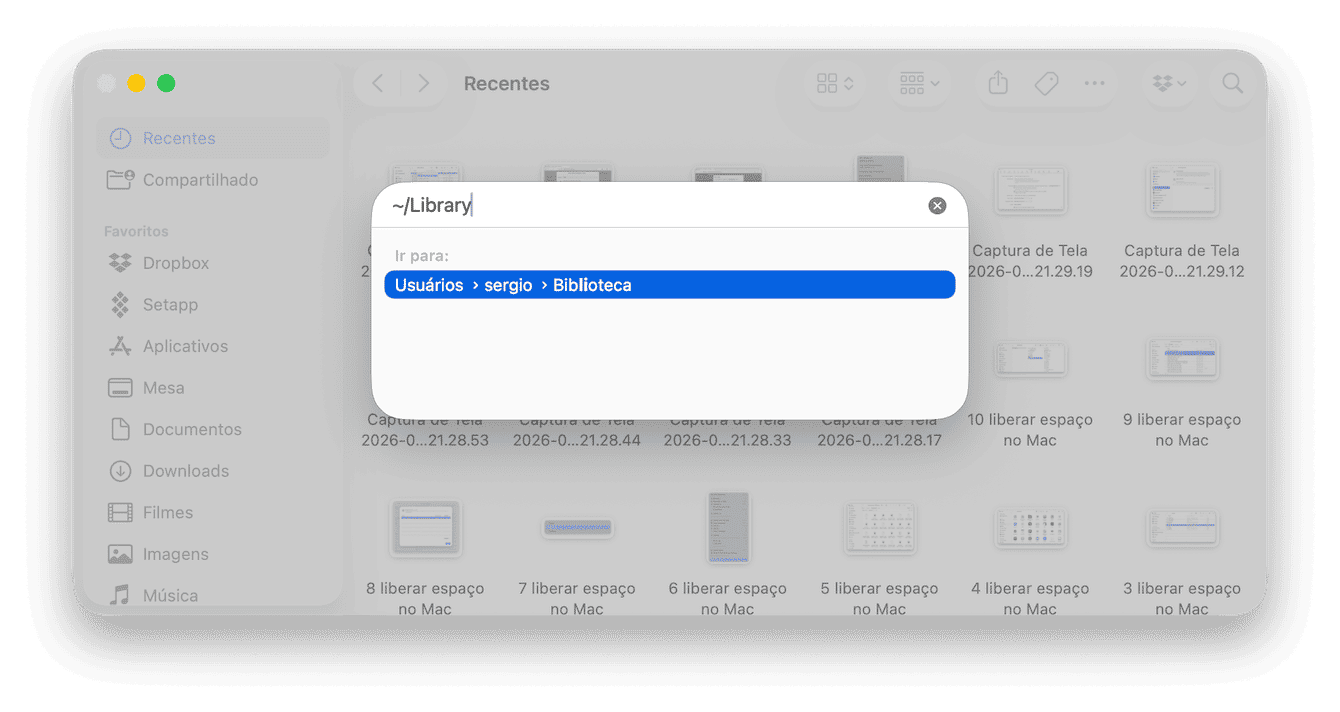Image resolution: width=1340 pixels, height=712 pixels.
Task: Select the 9 liberar espaço no Mac file
Action: (x=1182, y=359)
